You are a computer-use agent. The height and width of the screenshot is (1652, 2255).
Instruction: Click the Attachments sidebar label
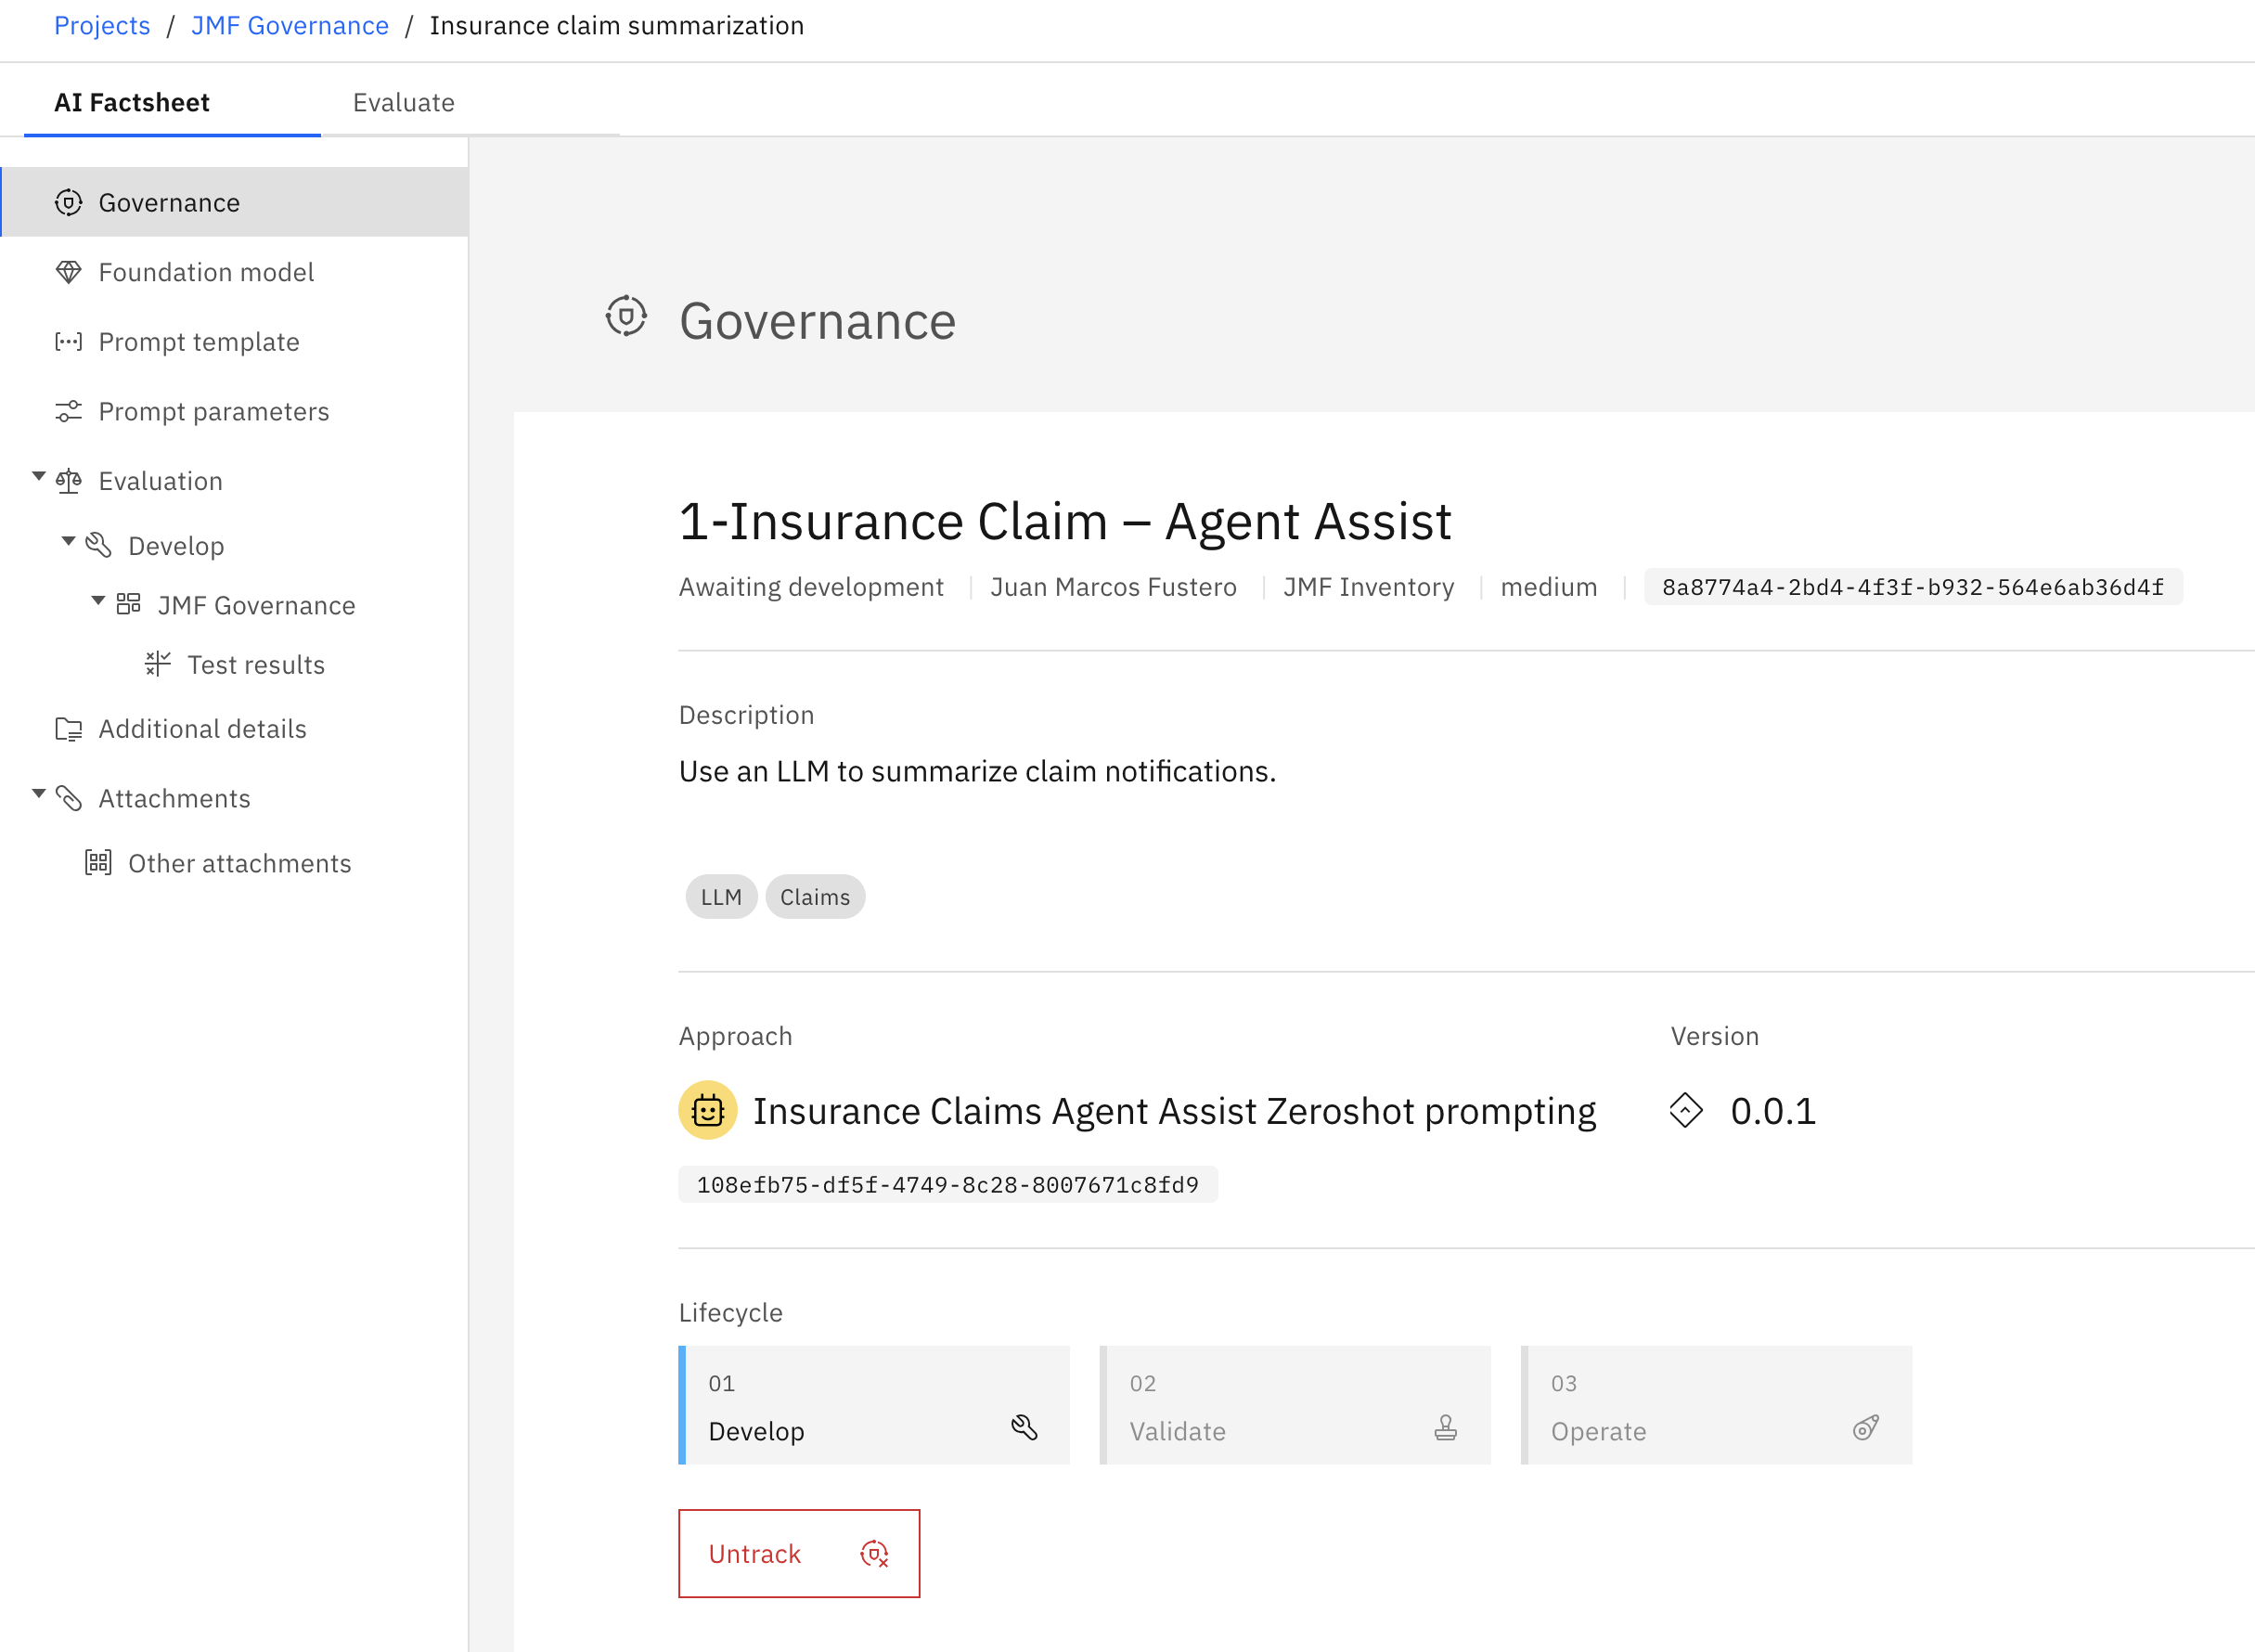click(x=175, y=798)
